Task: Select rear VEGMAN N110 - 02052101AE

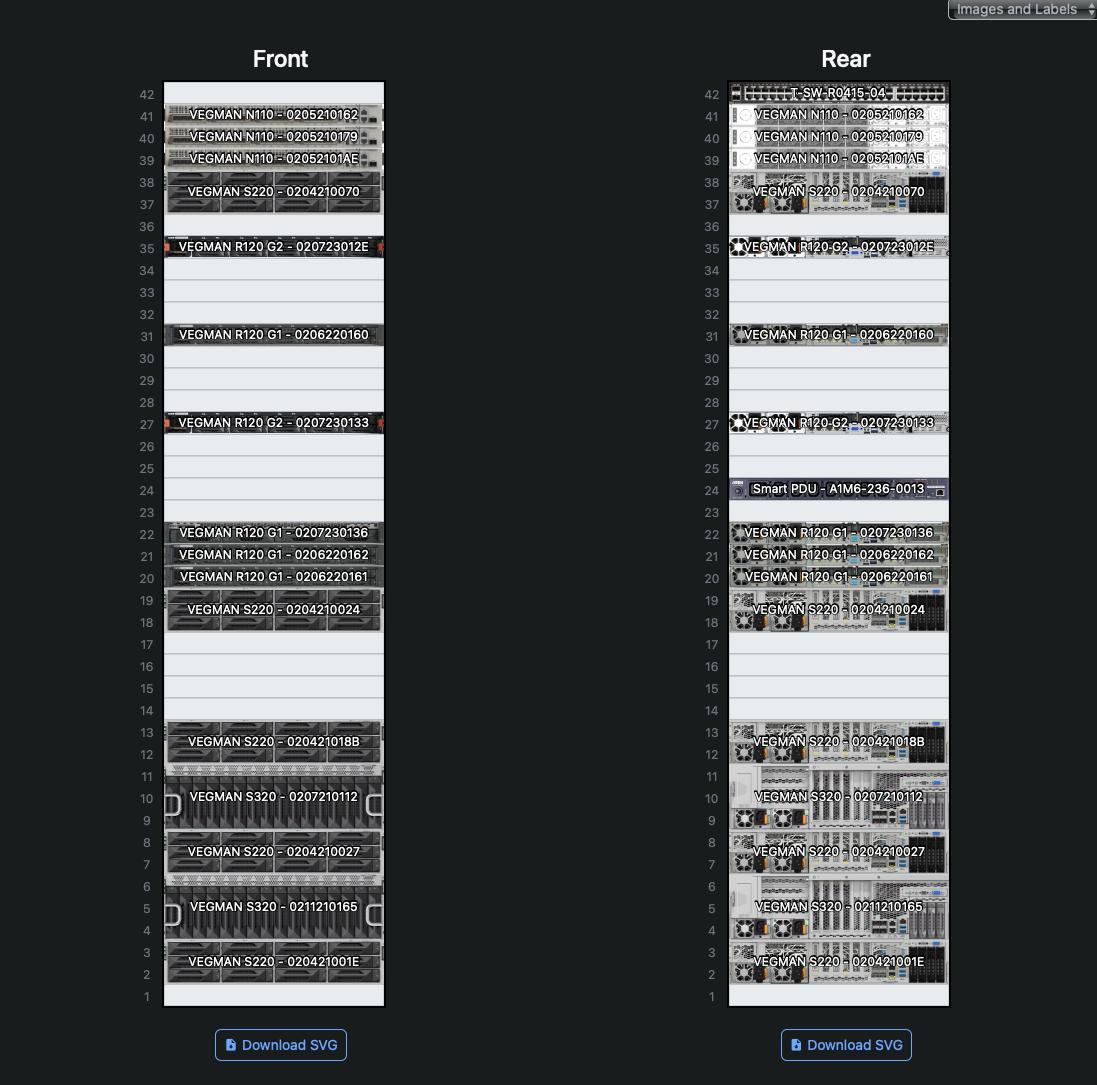Action: click(838, 159)
